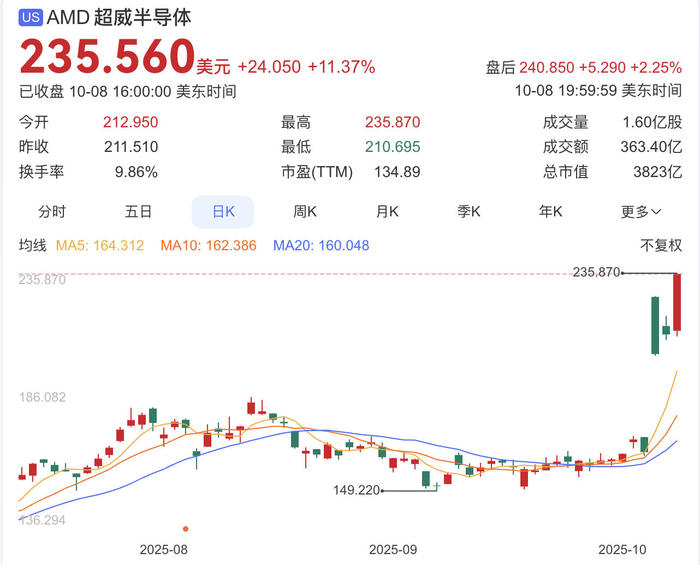Viewport: 700px width, 565px height.
Task: Open the 均线 moving average indicator selector
Action: tap(33, 246)
